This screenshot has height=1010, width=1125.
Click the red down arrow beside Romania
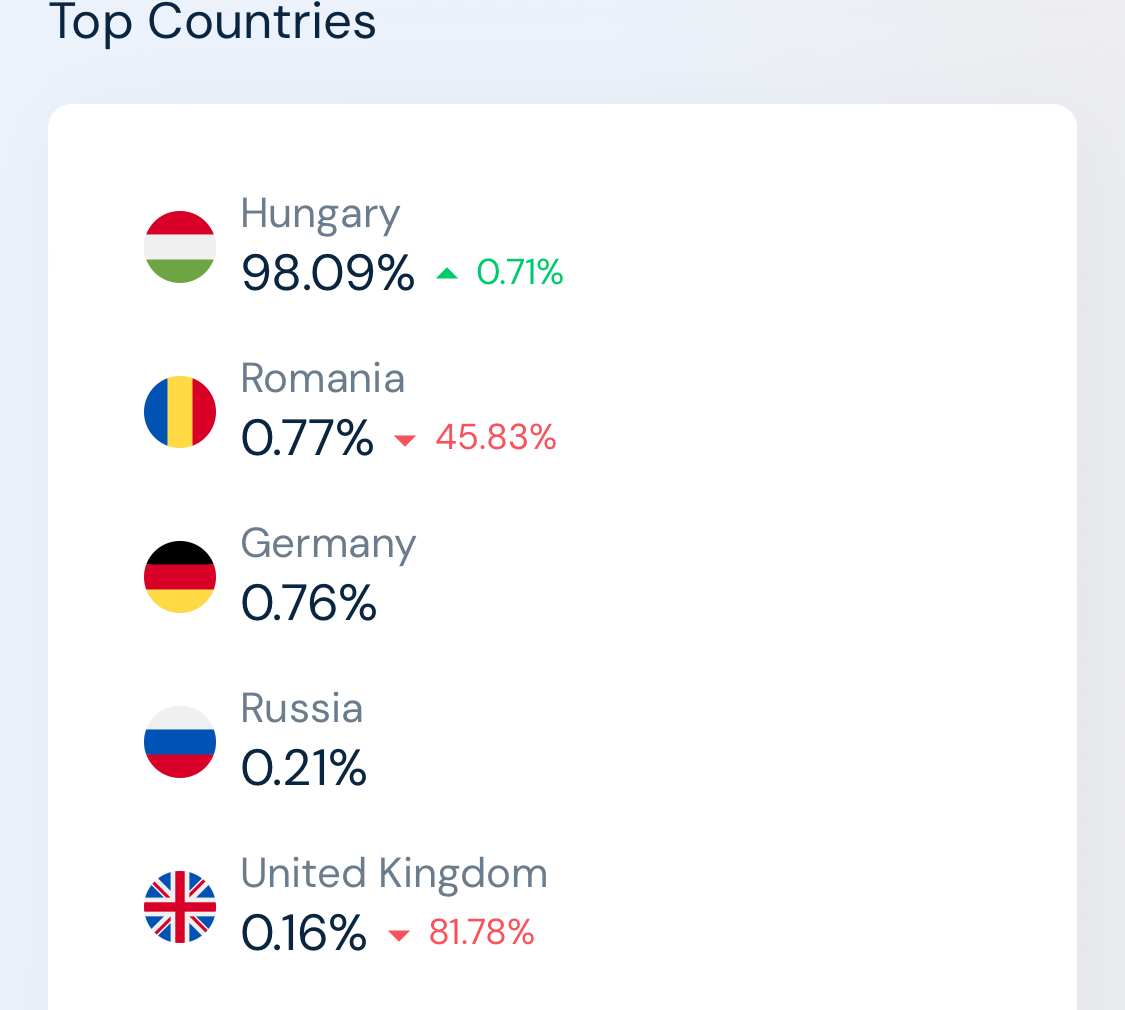[405, 440]
